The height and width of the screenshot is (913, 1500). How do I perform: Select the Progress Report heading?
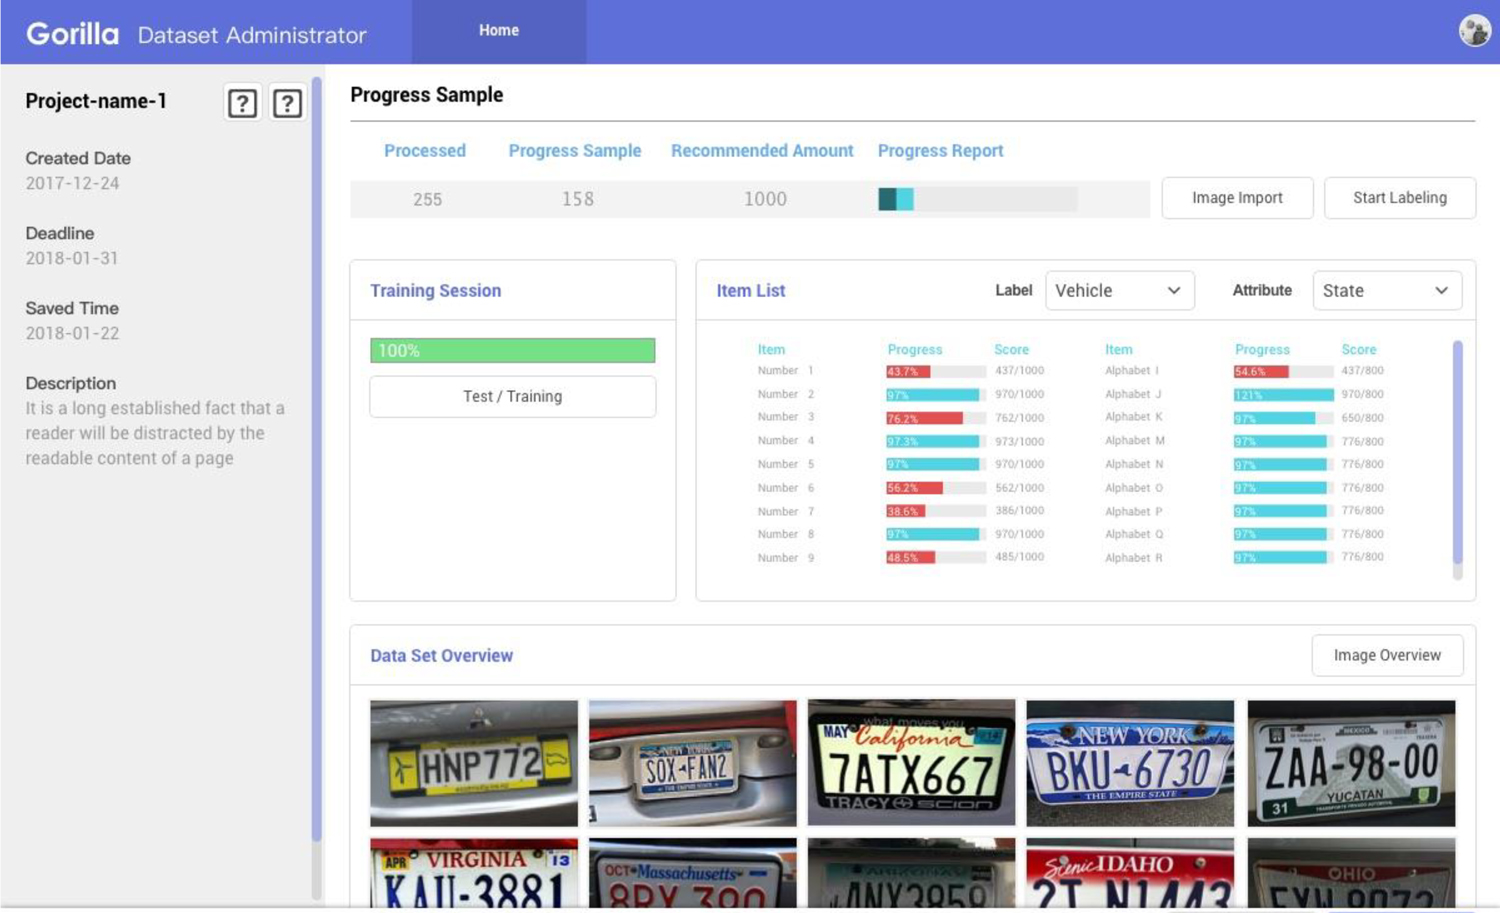click(x=940, y=151)
